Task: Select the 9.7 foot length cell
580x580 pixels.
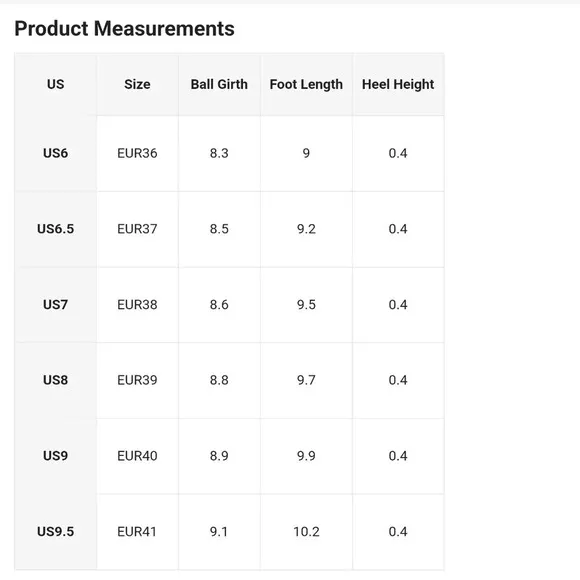Action: [x=306, y=380]
